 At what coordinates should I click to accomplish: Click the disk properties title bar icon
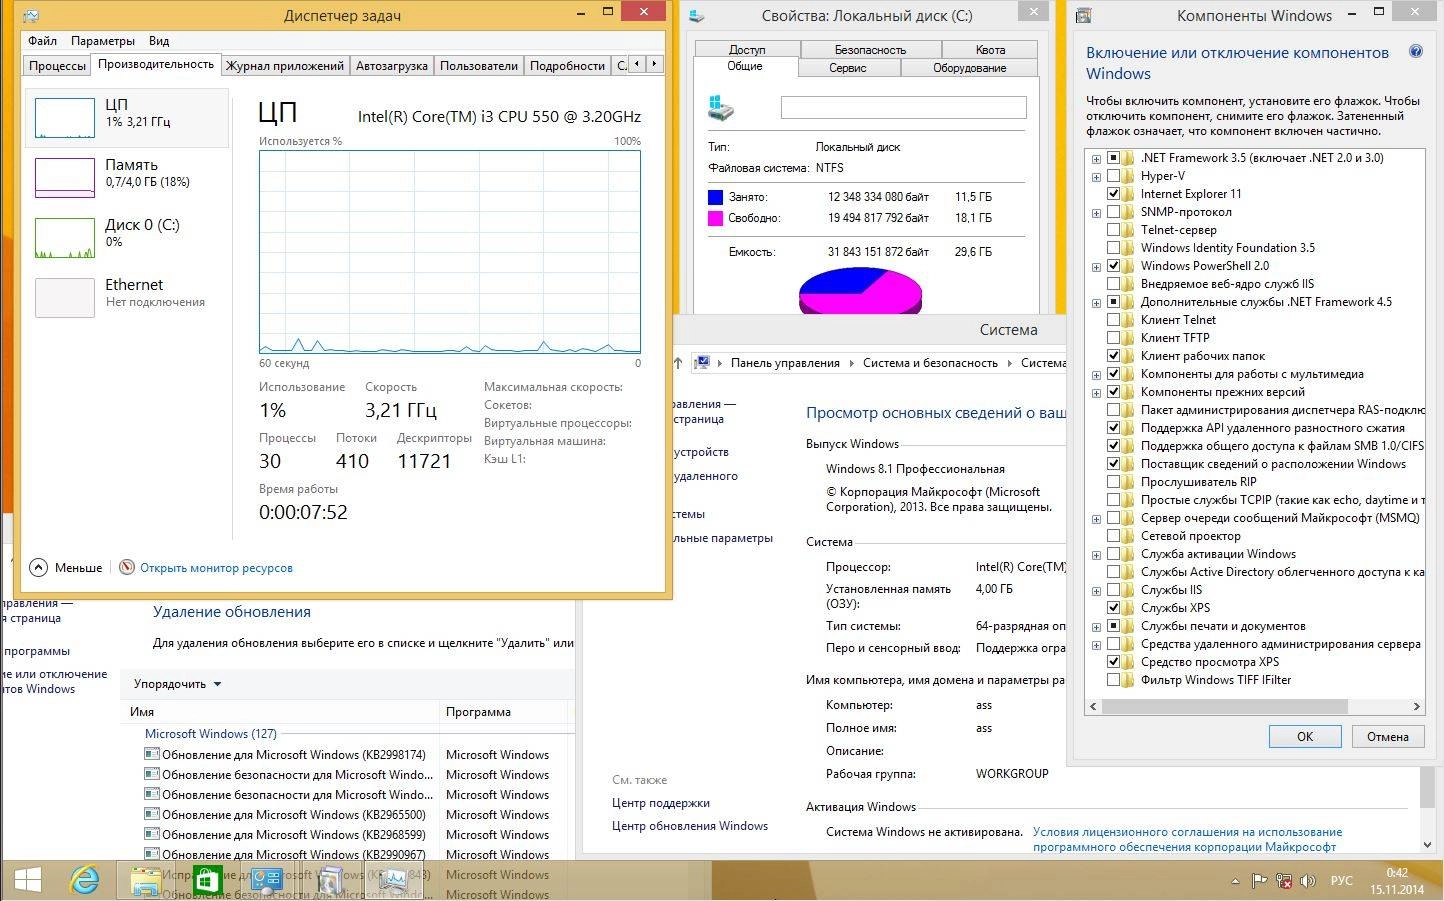[698, 16]
